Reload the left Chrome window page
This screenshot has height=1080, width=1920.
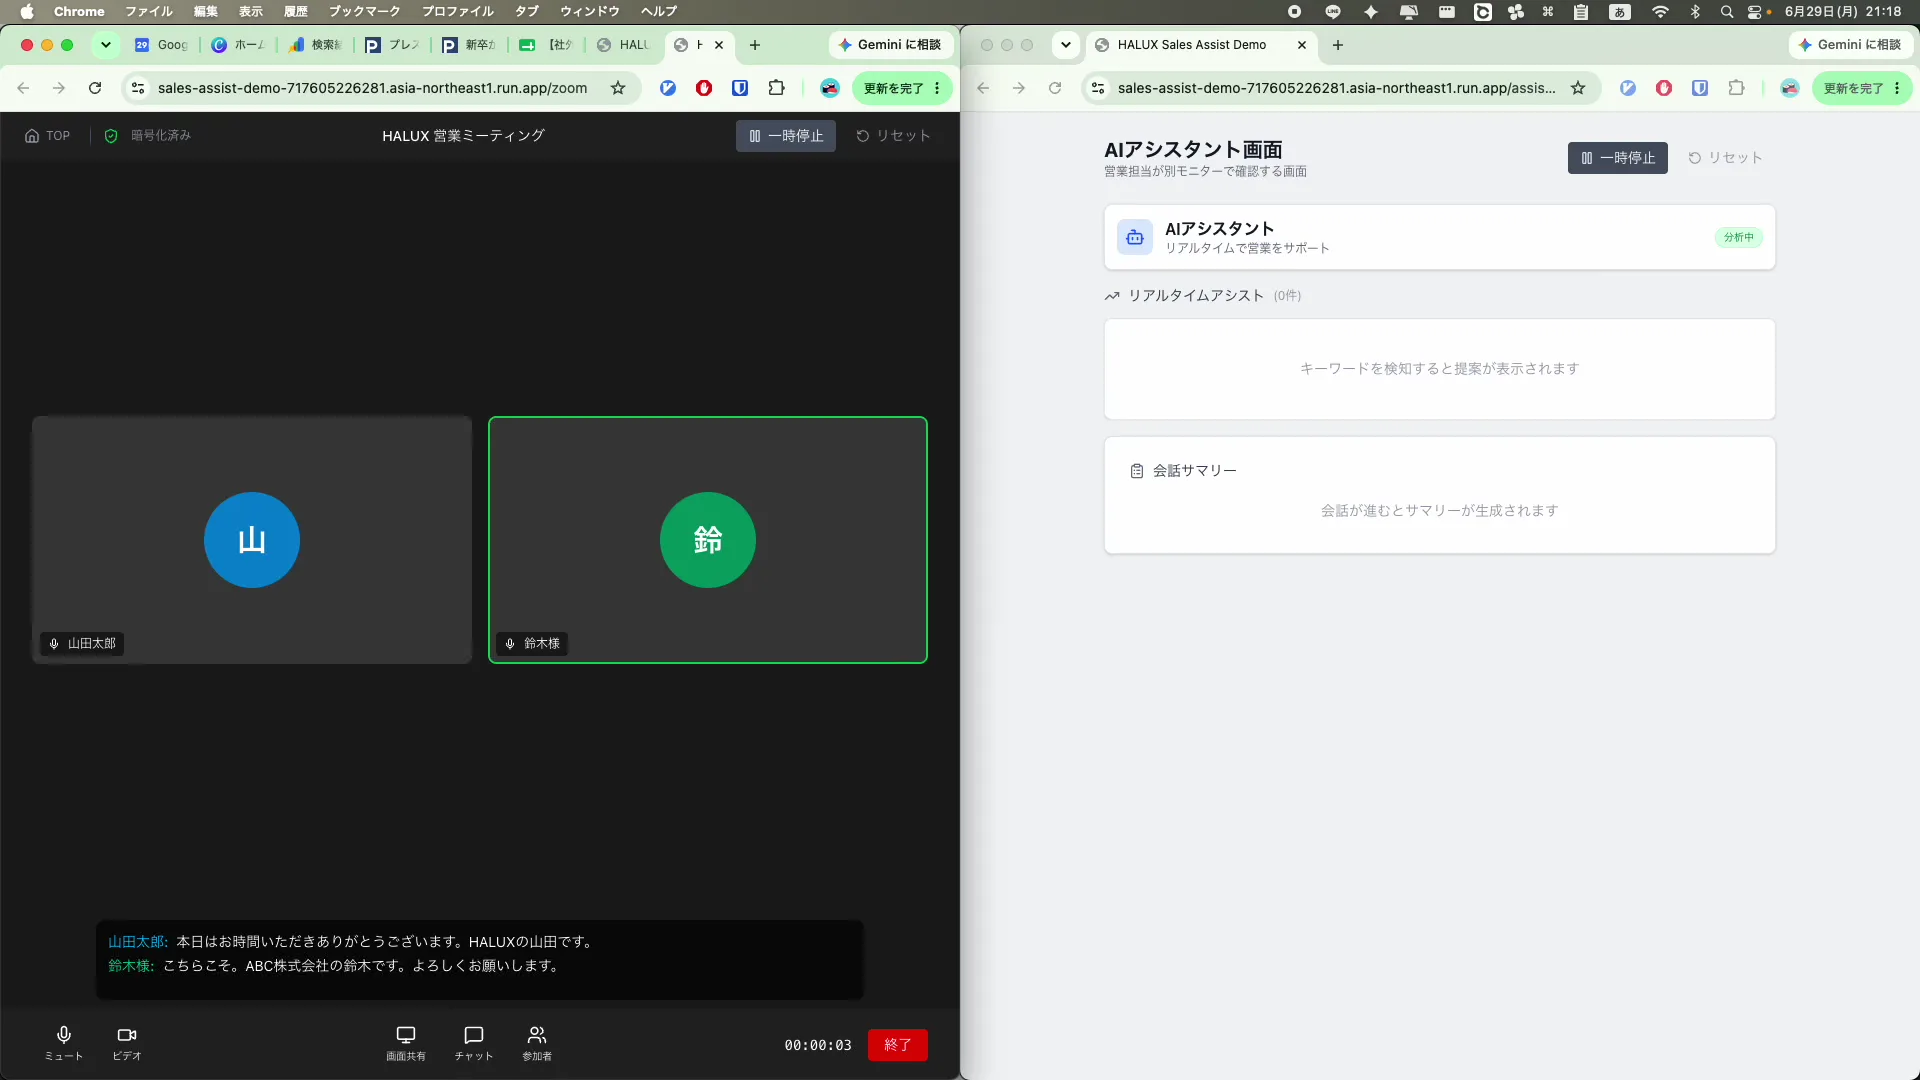point(95,88)
